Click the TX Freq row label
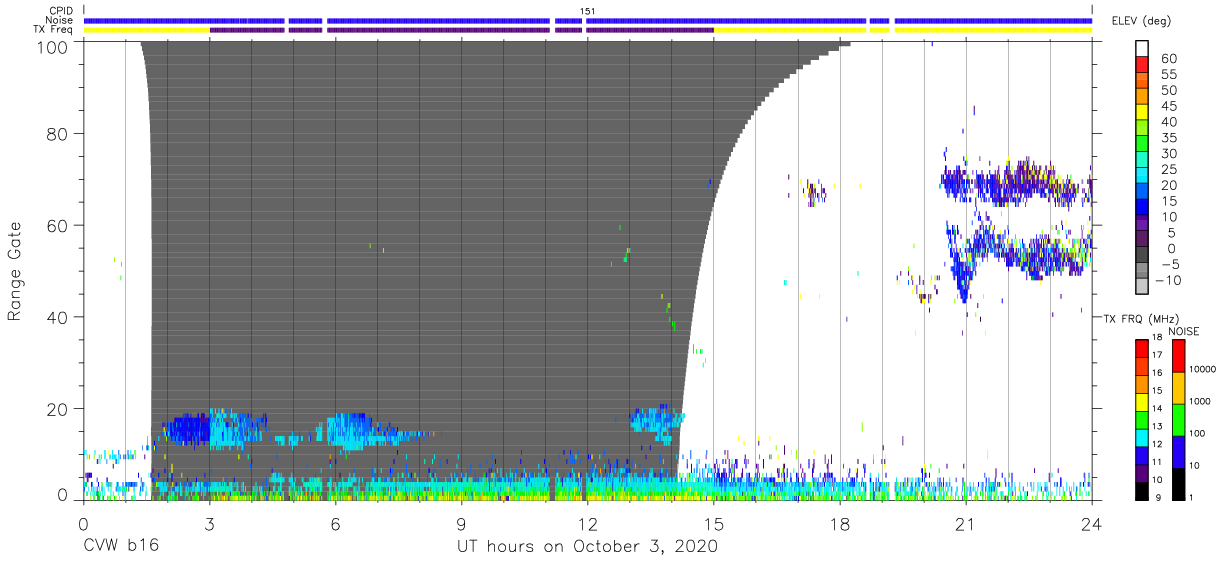 click(x=53, y=29)
